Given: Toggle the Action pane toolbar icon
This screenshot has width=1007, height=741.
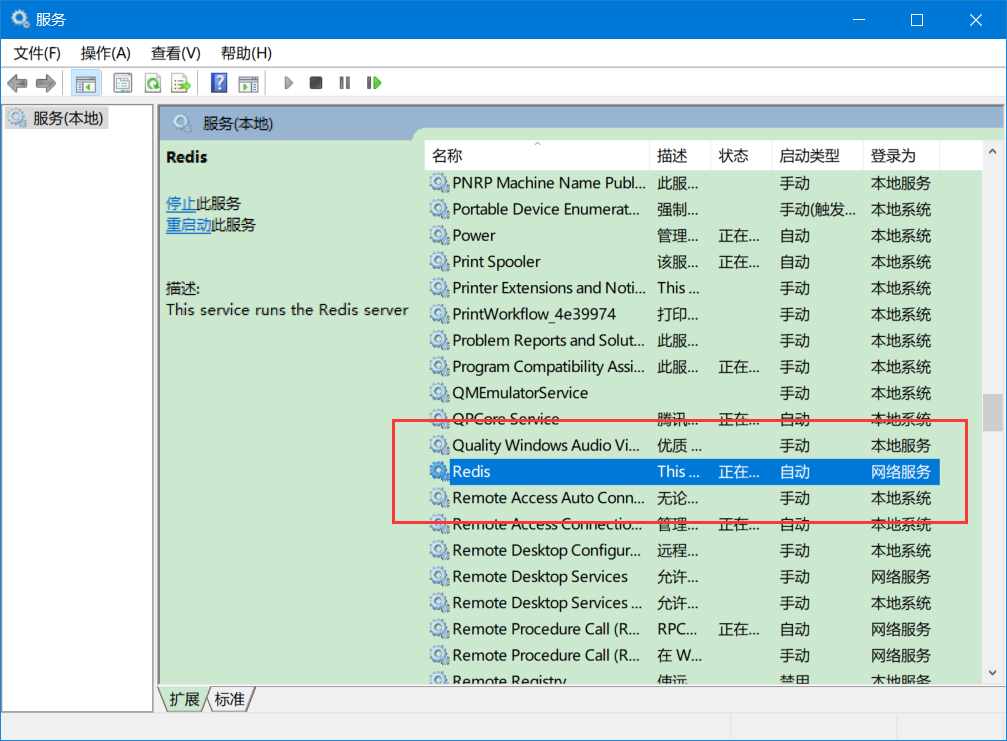Looking at the screenshot, I should [249, 83].
